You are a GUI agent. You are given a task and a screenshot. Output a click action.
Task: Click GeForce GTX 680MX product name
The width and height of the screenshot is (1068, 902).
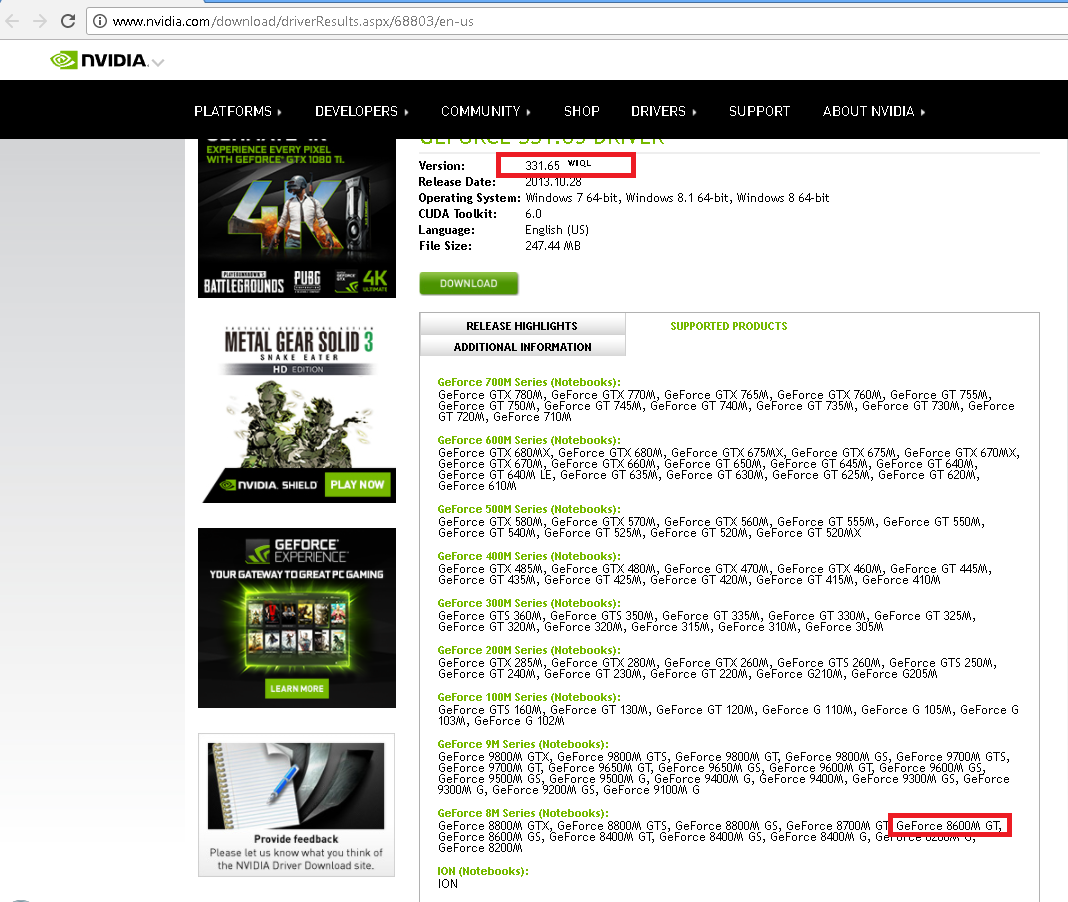pos(494,453)
